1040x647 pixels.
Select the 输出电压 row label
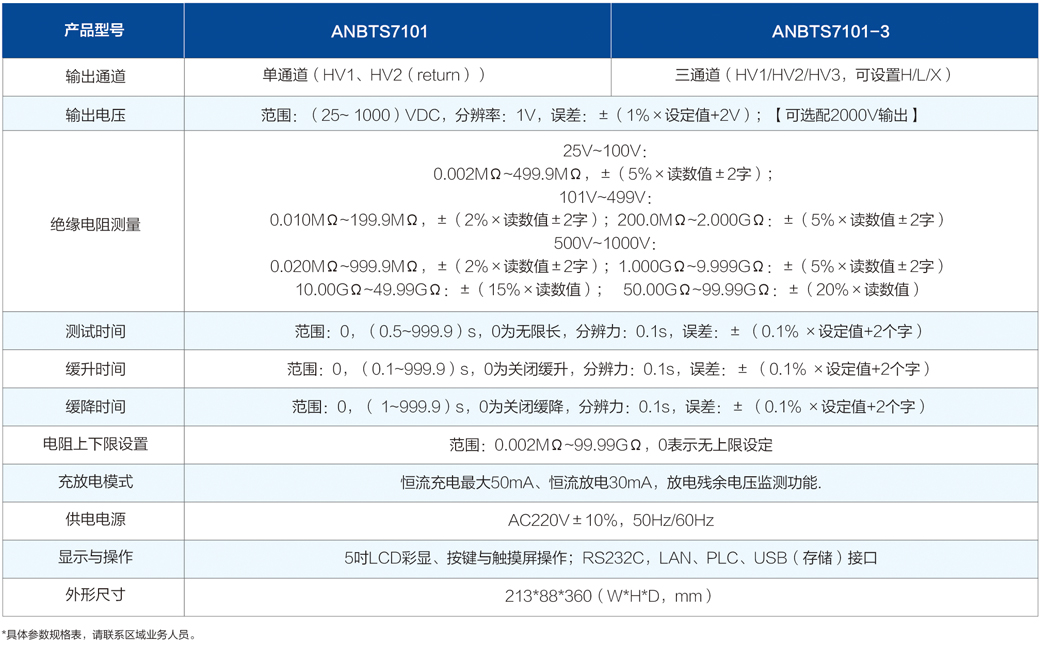coord(95,115)
